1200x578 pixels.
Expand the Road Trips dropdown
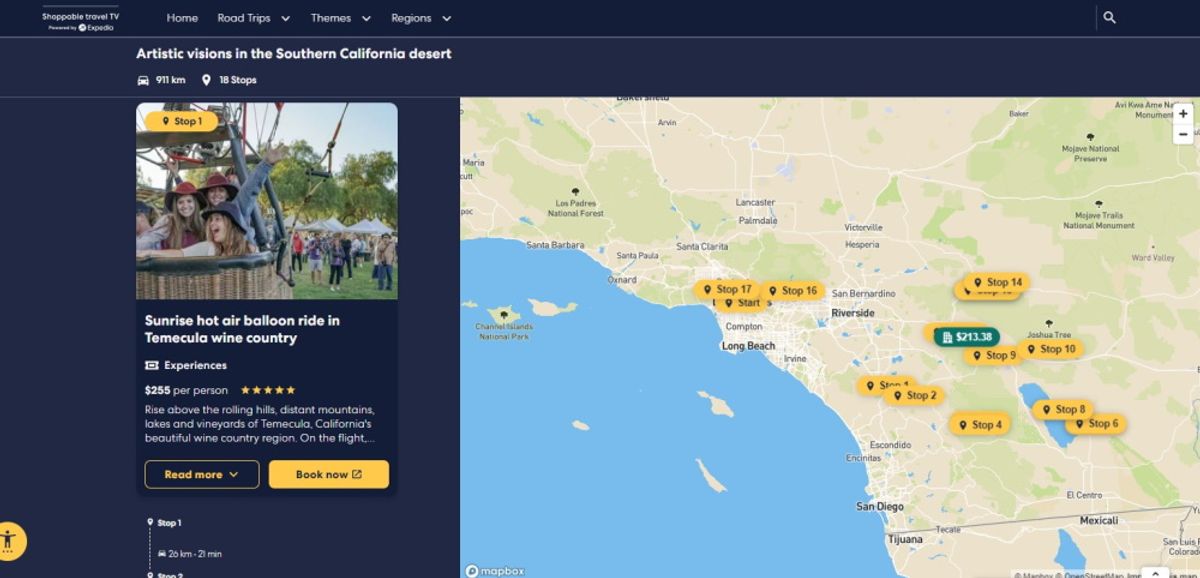coord(253,17)
